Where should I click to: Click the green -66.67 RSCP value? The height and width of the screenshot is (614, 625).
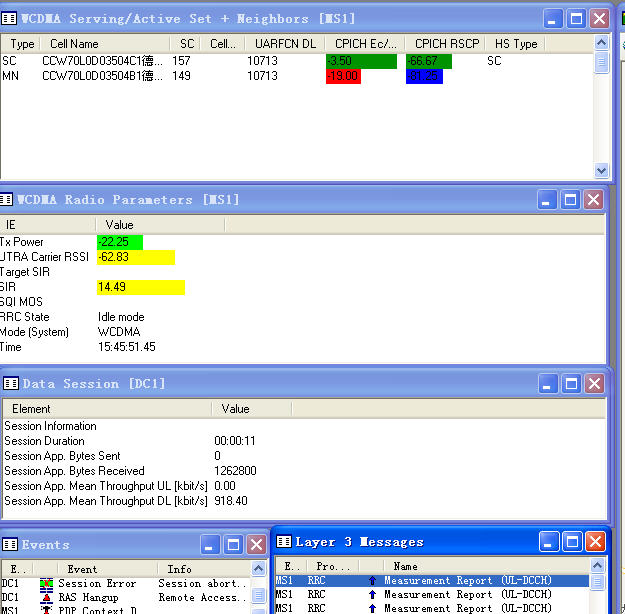[429, 61]
